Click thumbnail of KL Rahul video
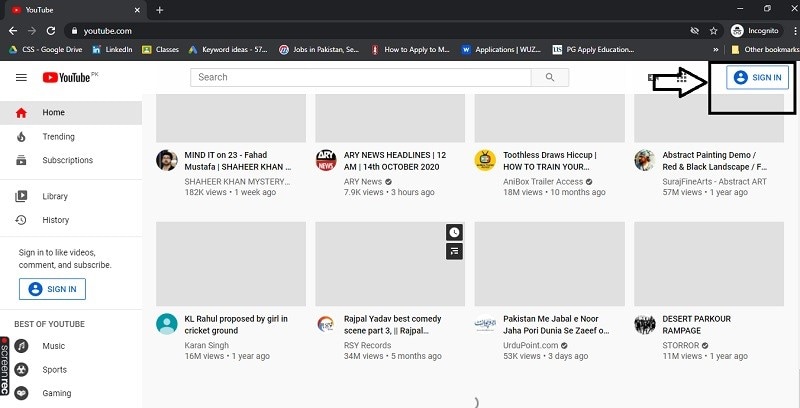800x408 pixels. click(231, 264)
